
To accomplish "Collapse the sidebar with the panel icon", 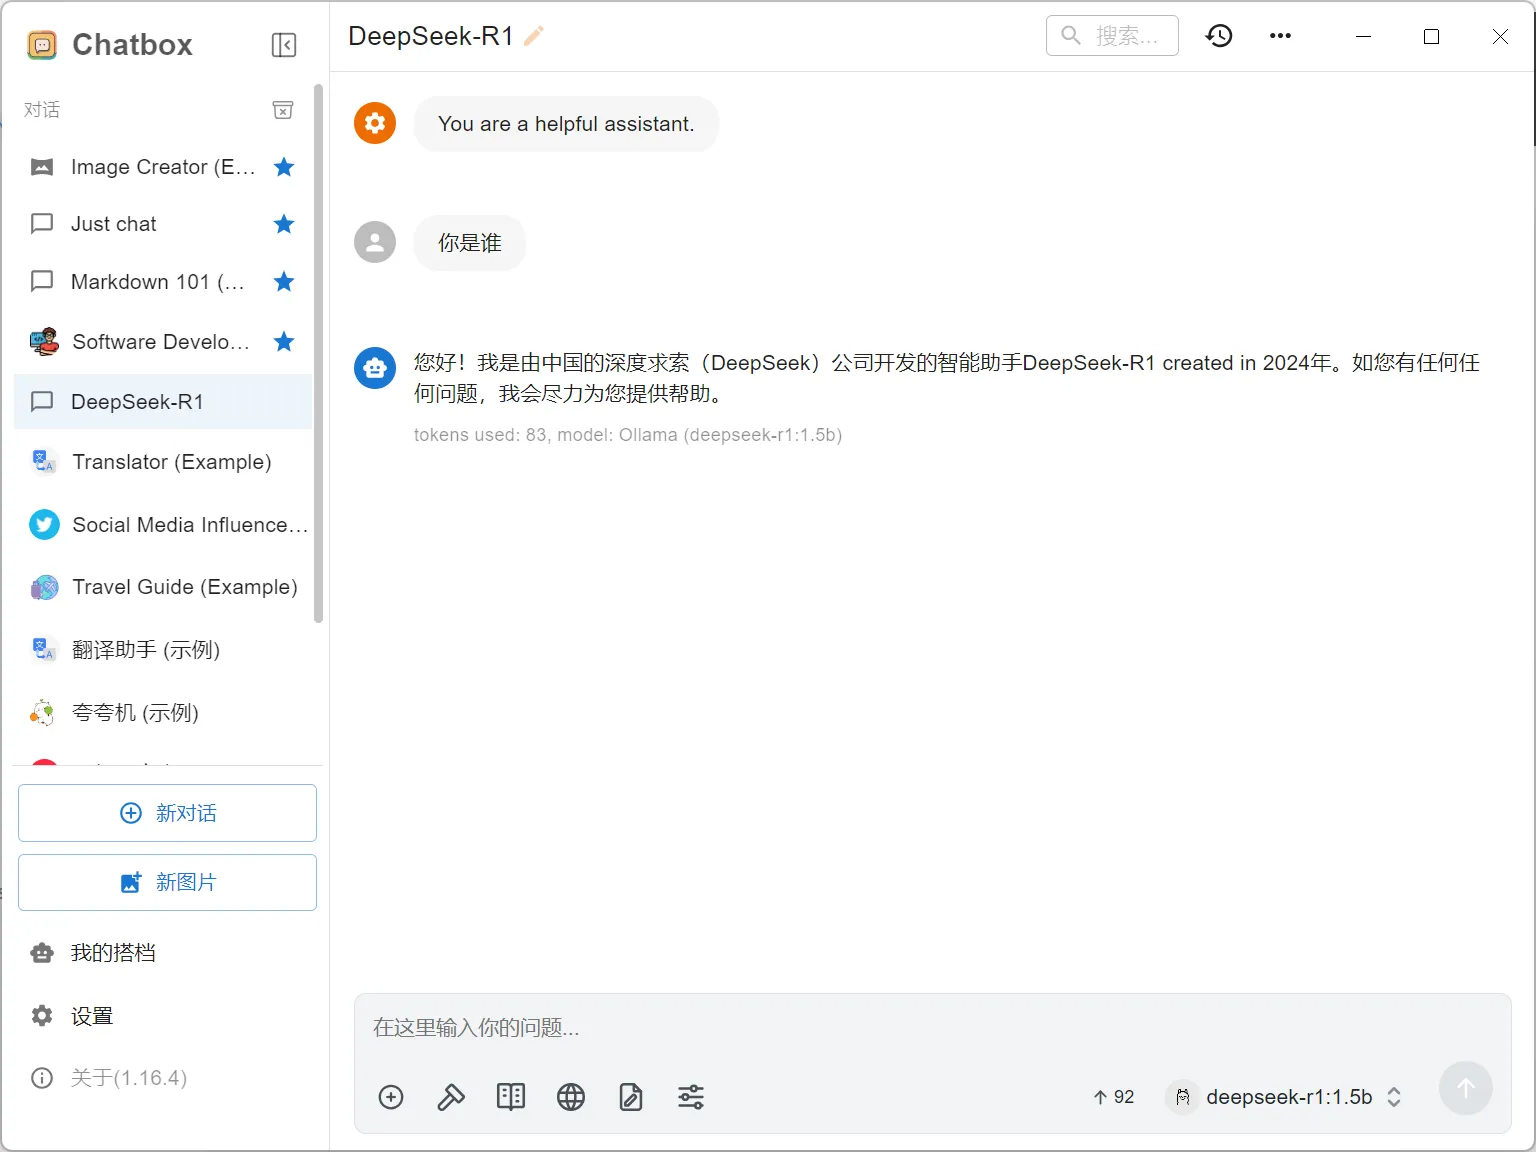I will click(x=284, y=45).
